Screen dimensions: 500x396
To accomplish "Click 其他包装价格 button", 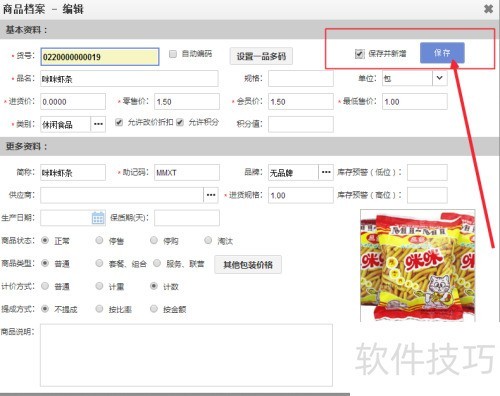I will pos(248,265).
